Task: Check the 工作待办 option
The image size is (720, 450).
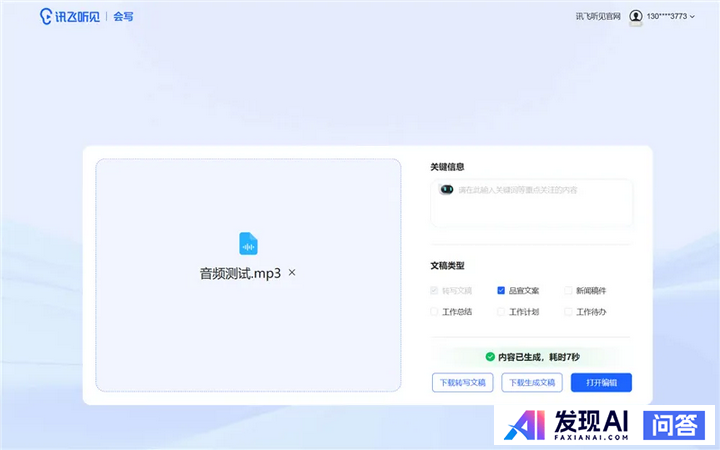Action: point(568,311)
